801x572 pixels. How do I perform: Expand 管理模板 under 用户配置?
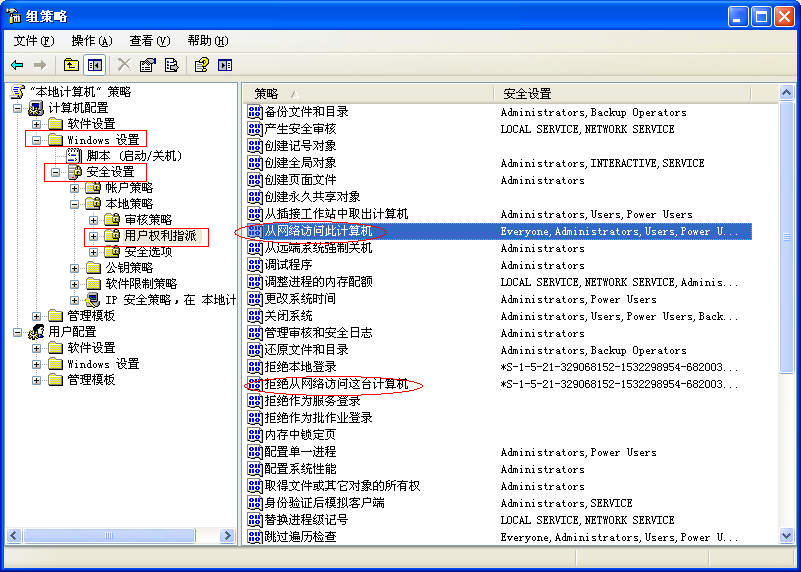pos(37,380)
